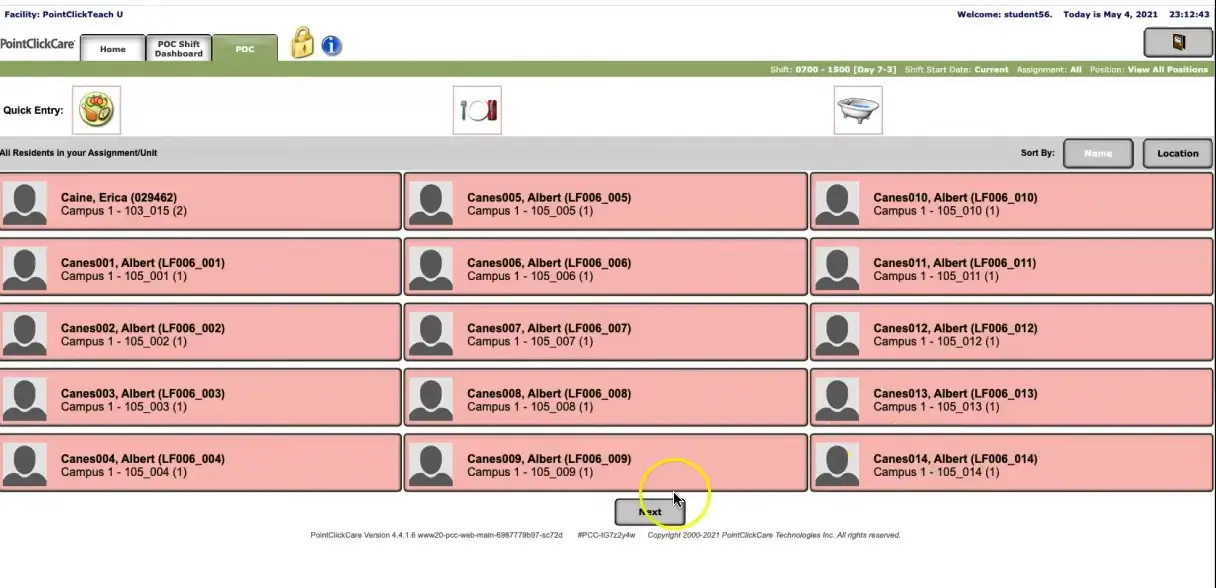Click the Next button
This screenshot has height=588, width=1216.
click(x=650, y=511)
